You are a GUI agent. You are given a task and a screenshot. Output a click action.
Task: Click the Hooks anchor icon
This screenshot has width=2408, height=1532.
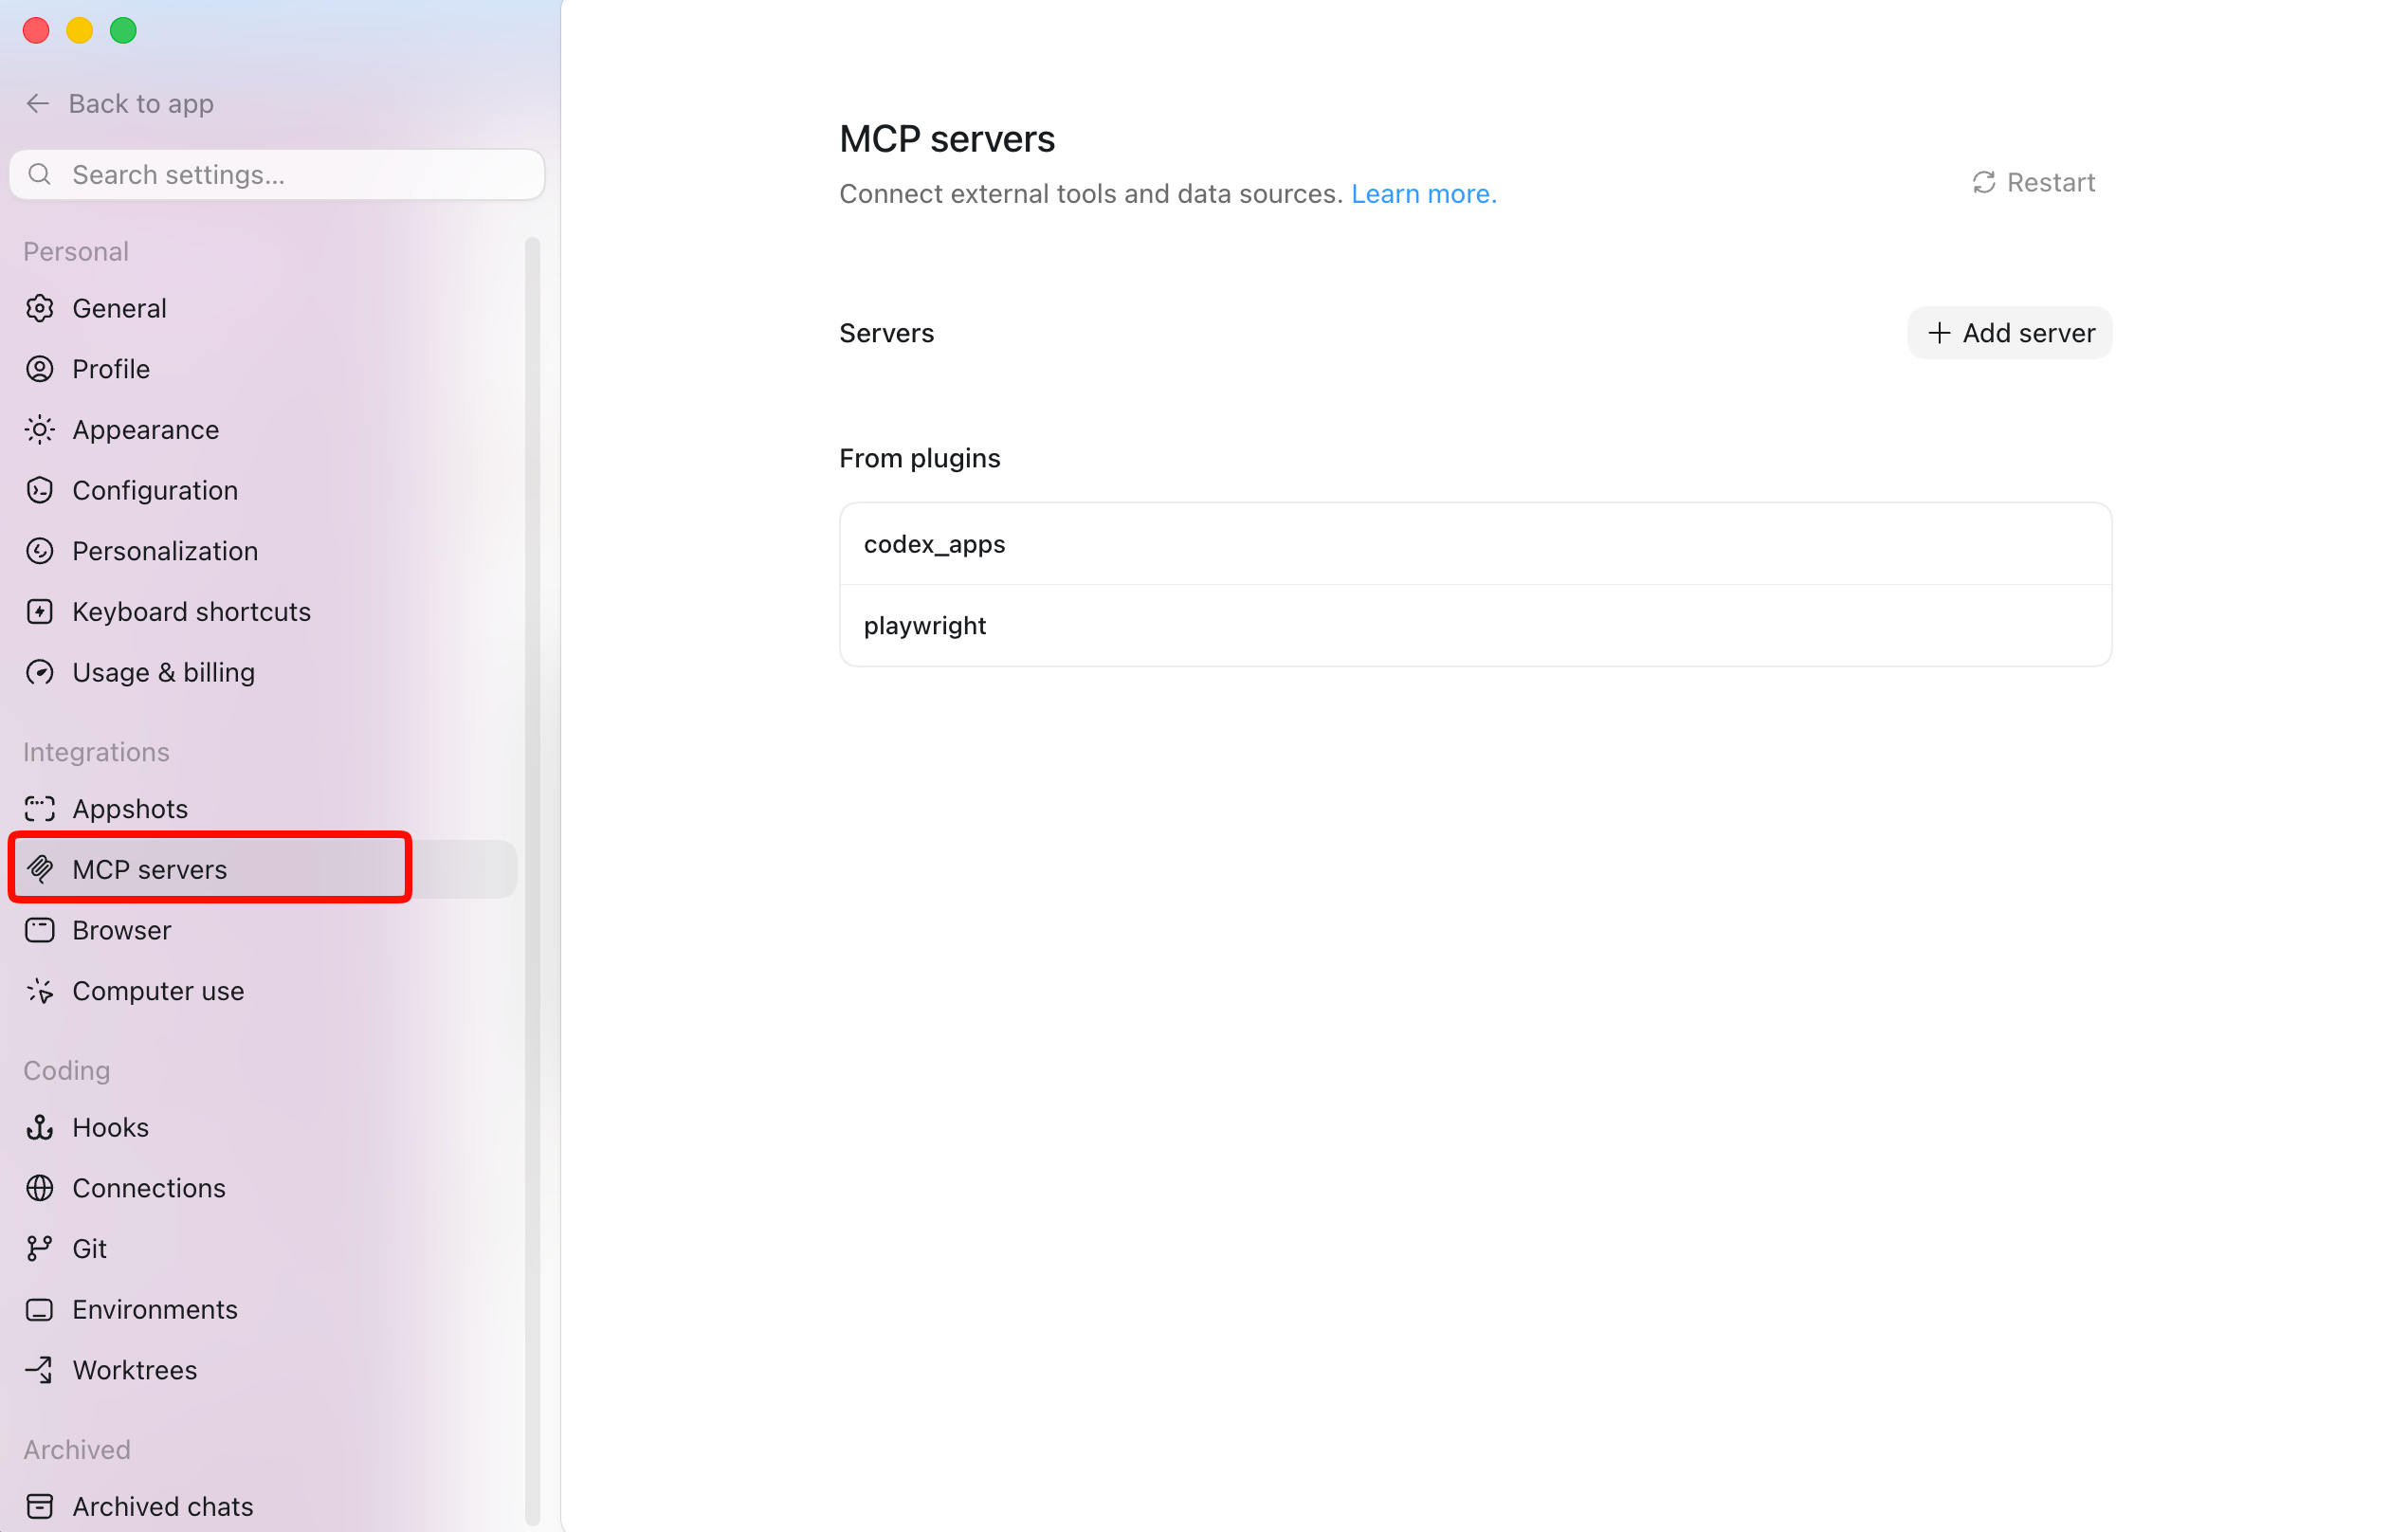pyautogui.click(x=40, y=1127)
